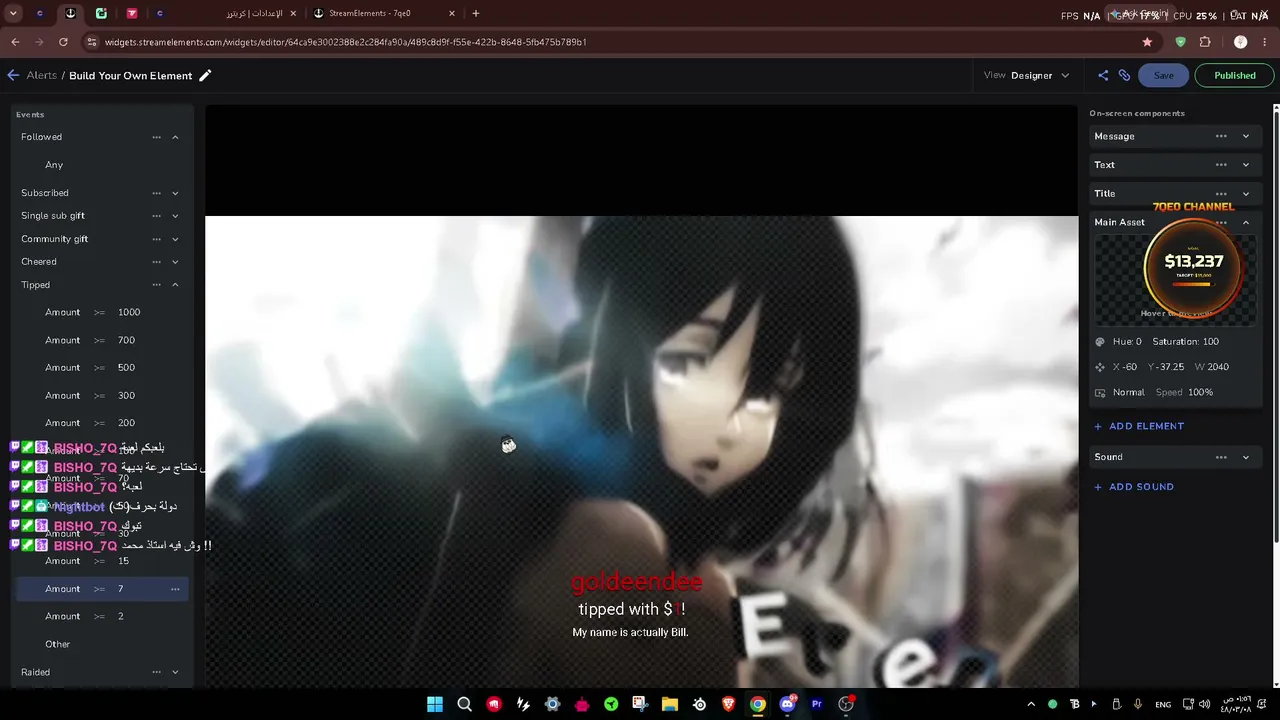Collapse the Followed event section
Viewport: 1280px width, 720px height.
[175, 137]
